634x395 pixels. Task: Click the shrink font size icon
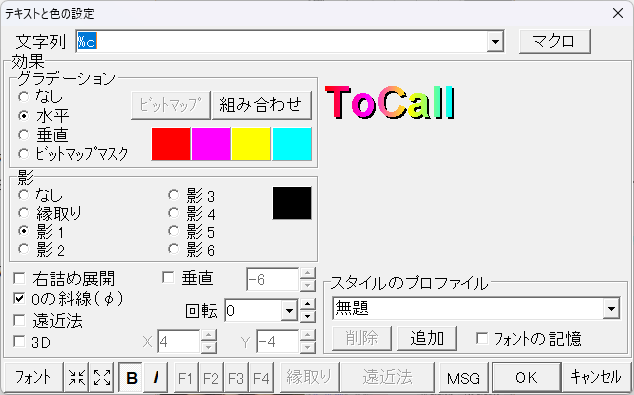(x=76, y=378)
